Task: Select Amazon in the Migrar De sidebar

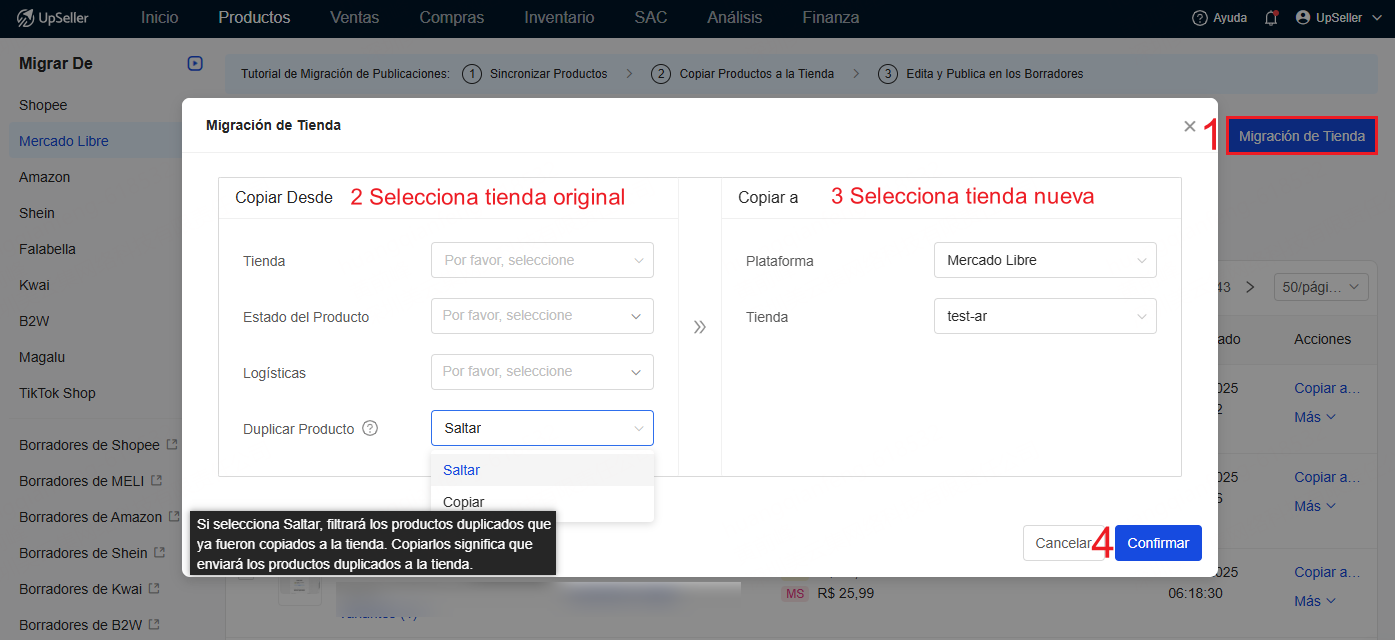Action: pos(45,177)
